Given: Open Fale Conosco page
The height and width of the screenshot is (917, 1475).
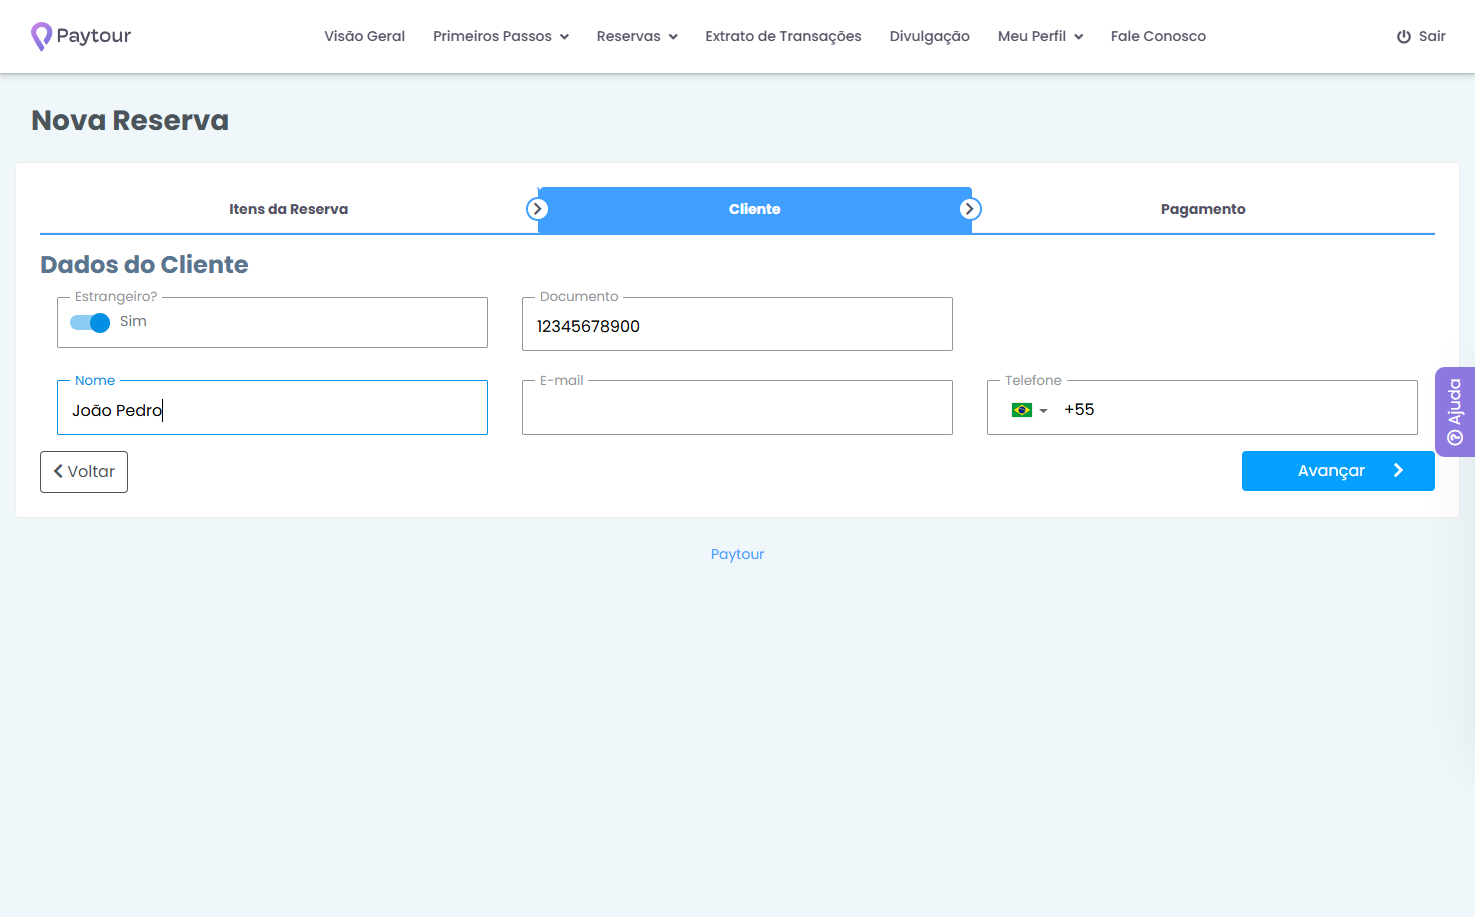Looking at the screenshot, I should (x=1158, y=36).
